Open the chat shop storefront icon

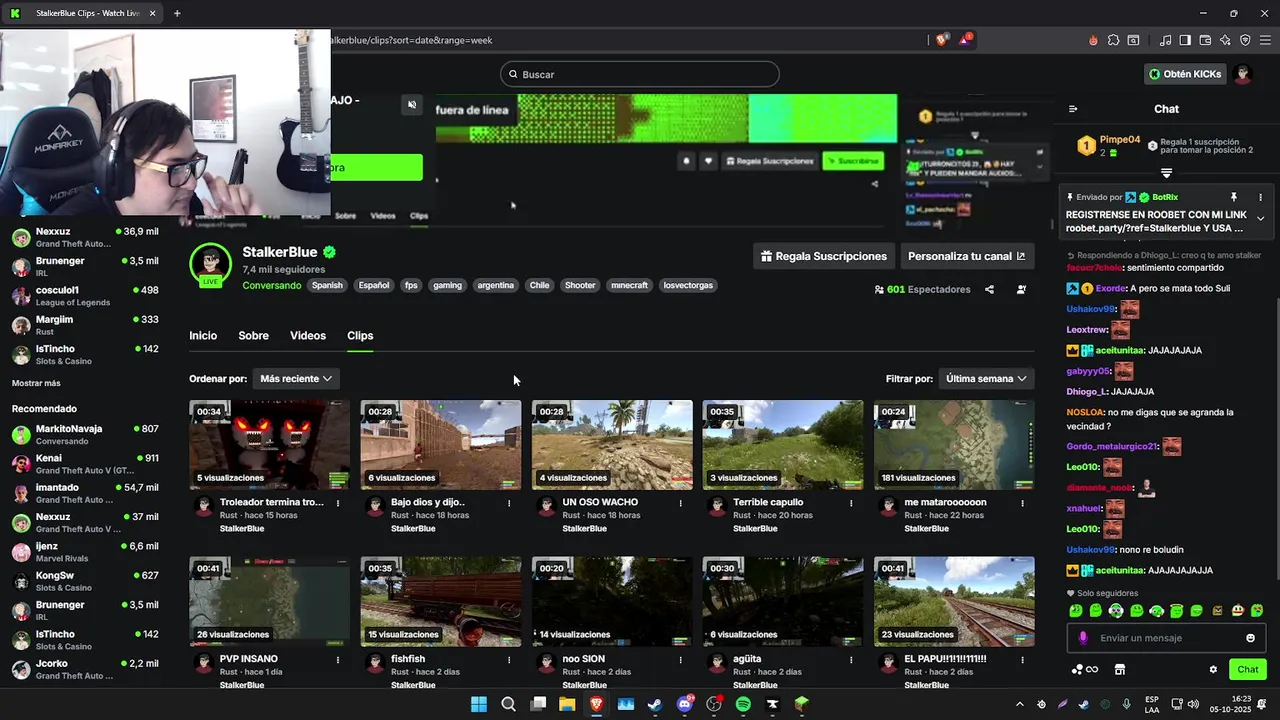click(x=1120, y=670)
